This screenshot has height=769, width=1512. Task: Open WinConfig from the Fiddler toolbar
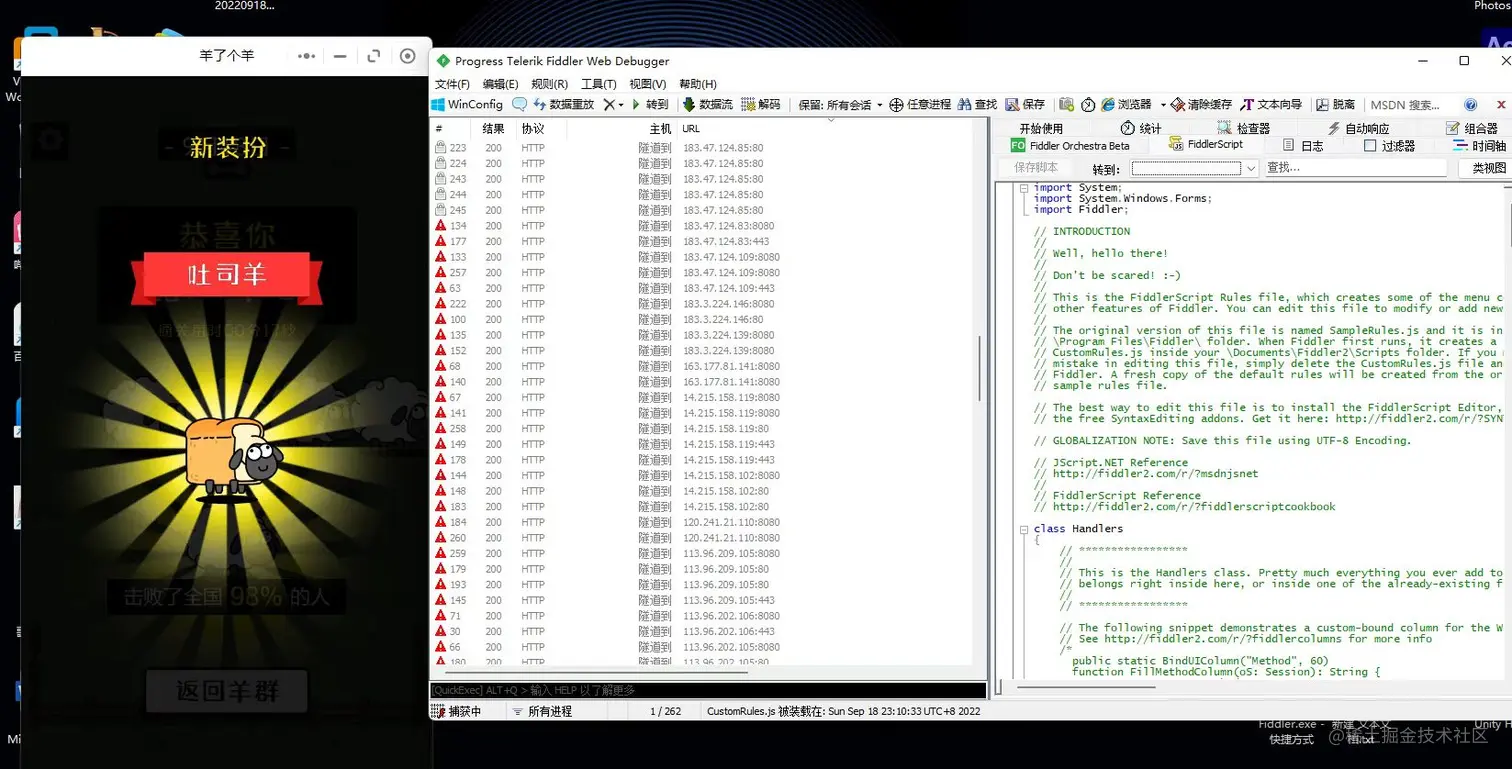click(x=467, y=104)
